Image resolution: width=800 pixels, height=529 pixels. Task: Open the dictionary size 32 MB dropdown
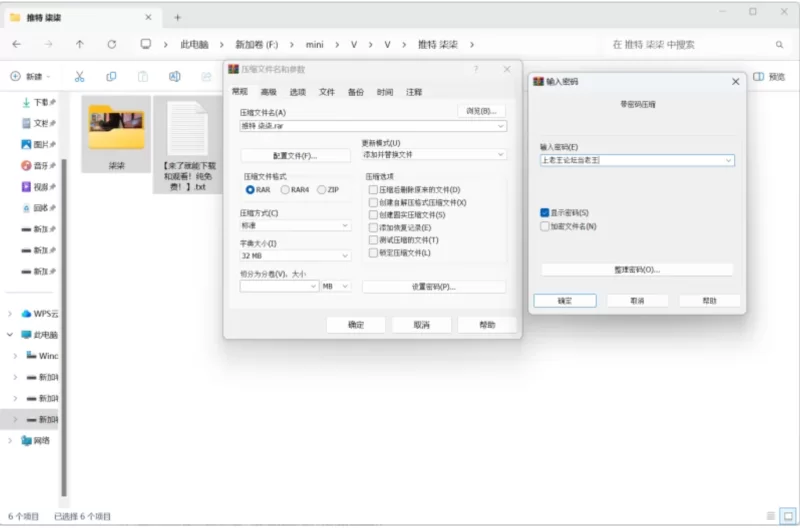(x=345, y=256)
